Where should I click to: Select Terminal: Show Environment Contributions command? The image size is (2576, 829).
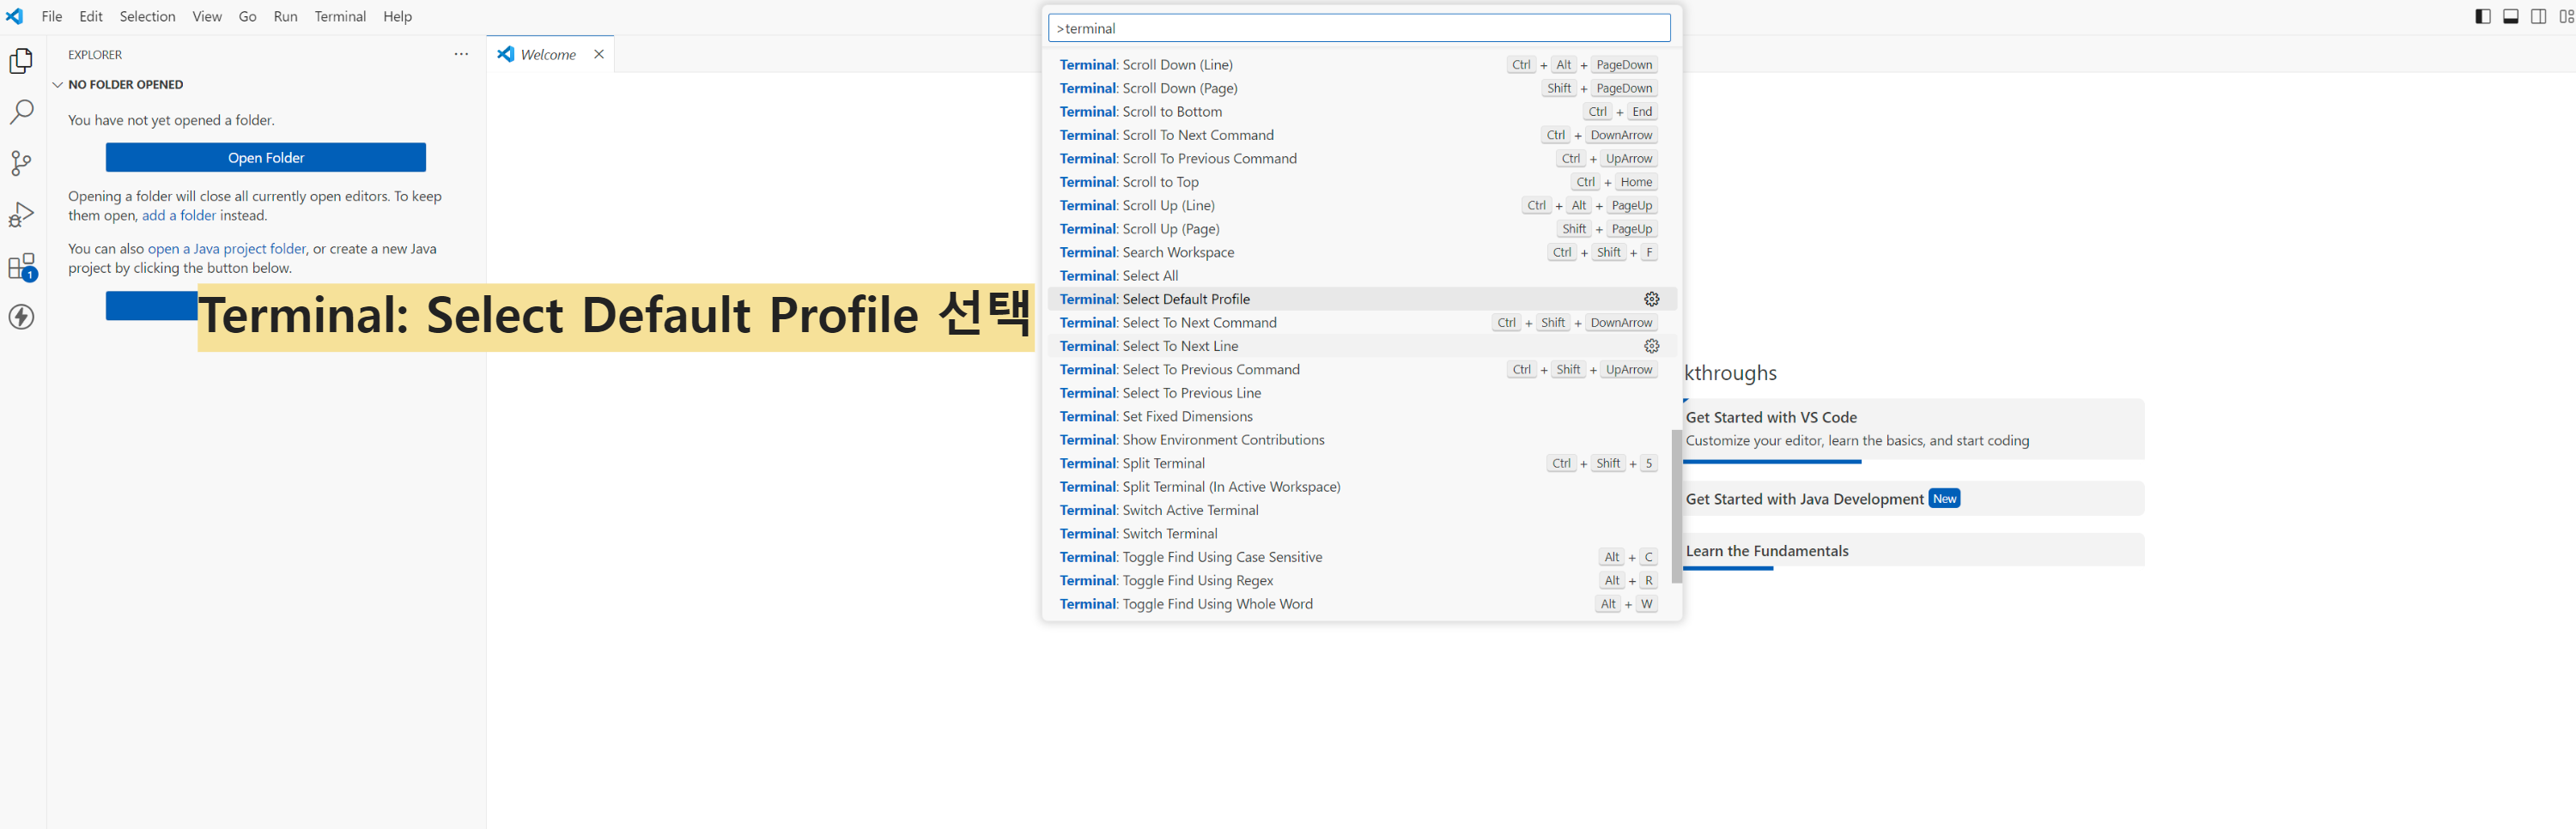(x=1362, y=440)
